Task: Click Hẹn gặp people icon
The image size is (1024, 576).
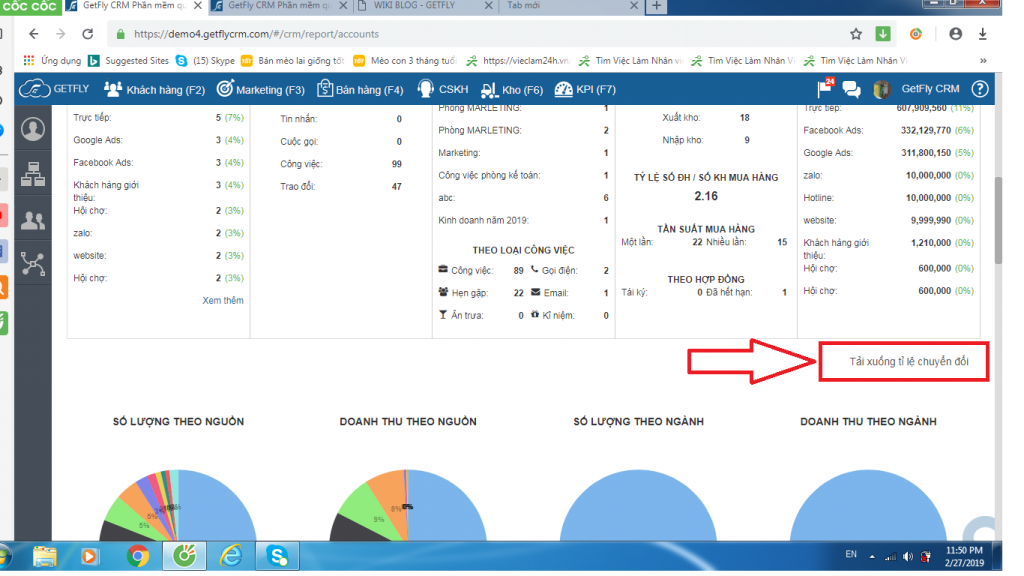Action: (x=443, y=292)
